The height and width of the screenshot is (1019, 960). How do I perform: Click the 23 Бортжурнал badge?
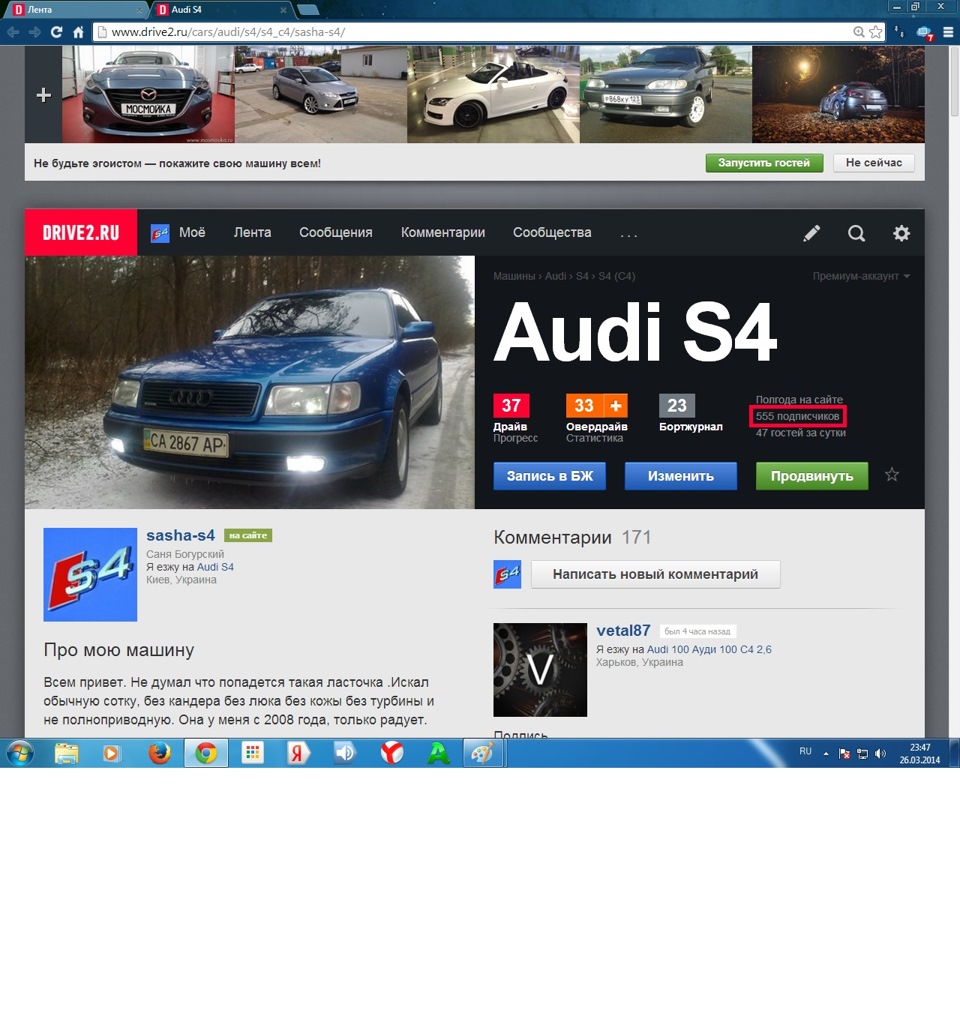pyautogui.click(x=677, y=406)
